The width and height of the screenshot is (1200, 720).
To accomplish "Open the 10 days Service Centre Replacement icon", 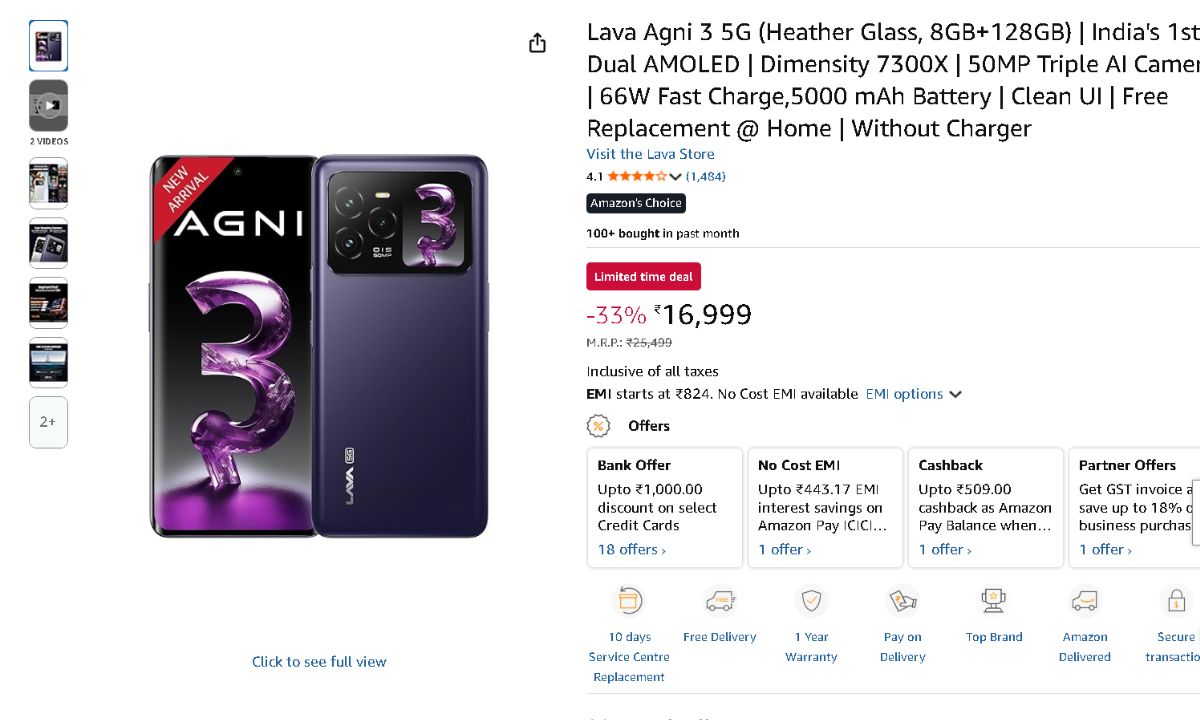I will tap(629, 601).
